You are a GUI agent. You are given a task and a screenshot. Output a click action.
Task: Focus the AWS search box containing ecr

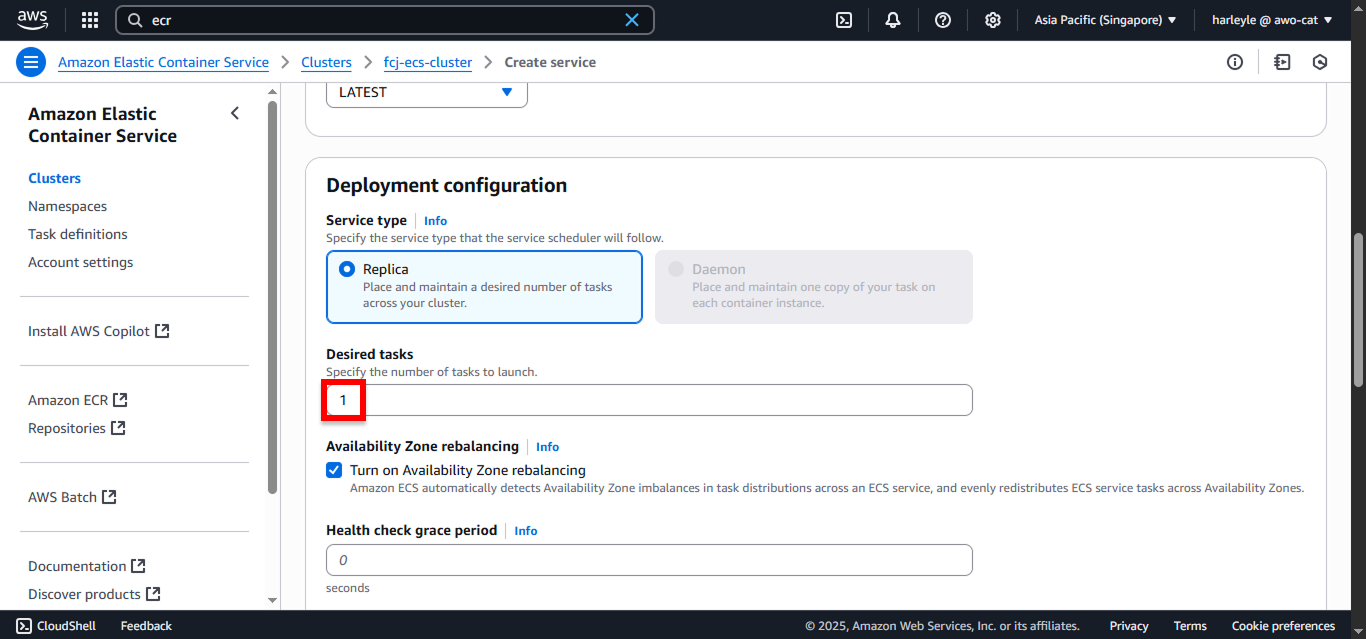click(385, 20)
